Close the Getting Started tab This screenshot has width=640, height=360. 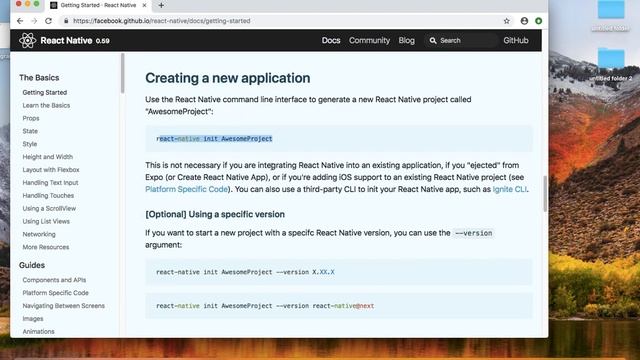144,5
